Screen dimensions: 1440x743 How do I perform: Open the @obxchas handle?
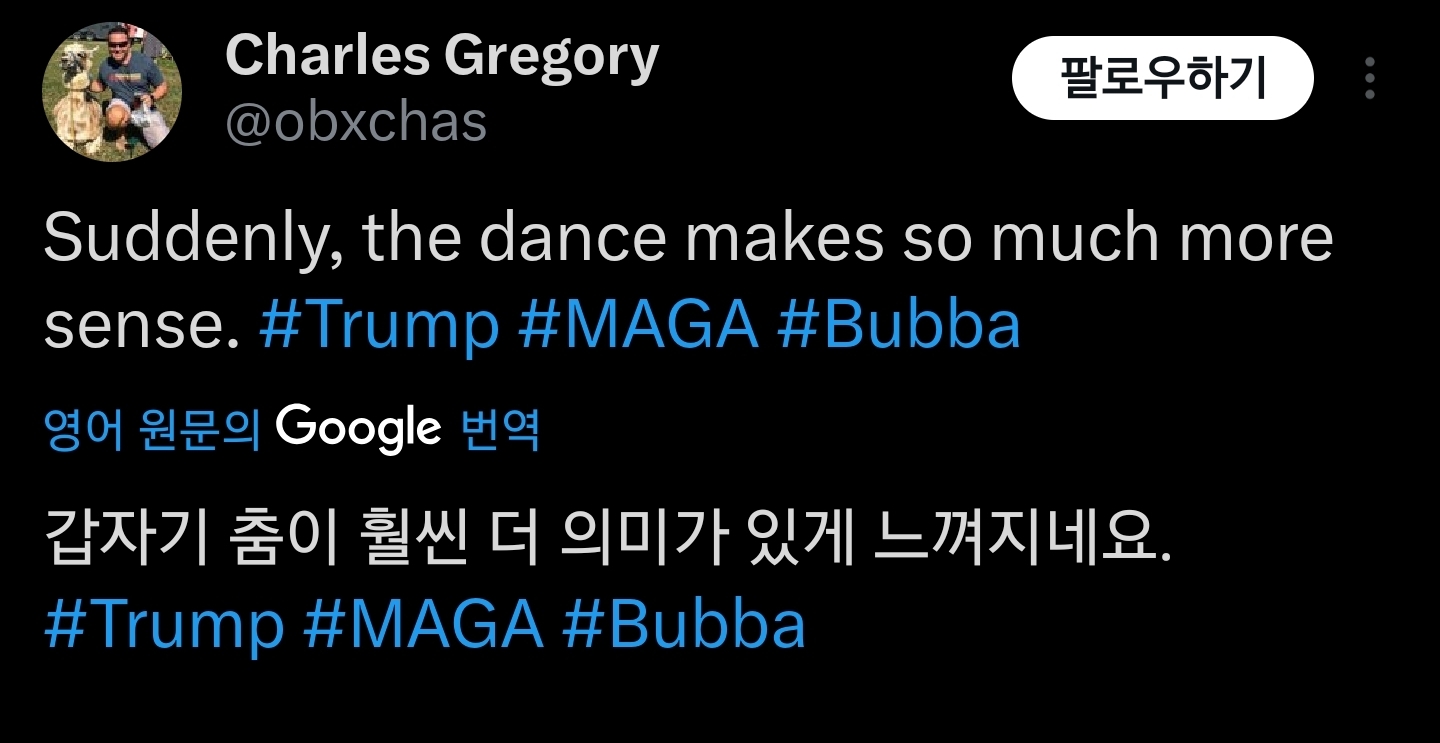click(x=356, y=122)
